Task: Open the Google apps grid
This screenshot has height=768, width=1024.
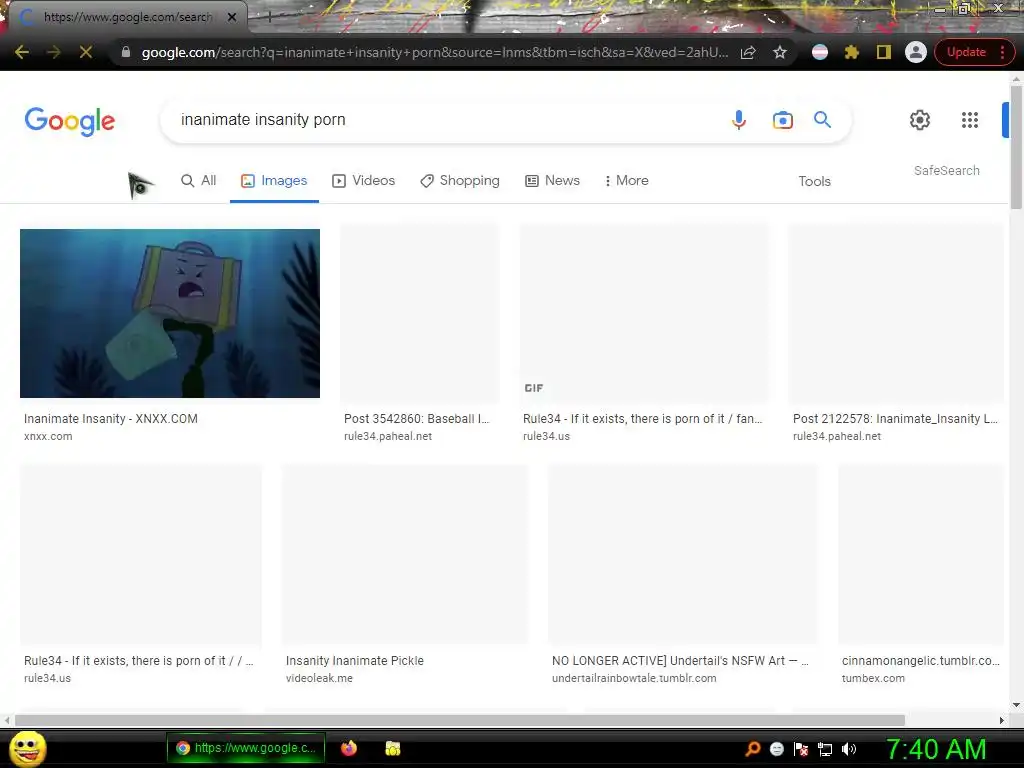Action: point(970,120)
